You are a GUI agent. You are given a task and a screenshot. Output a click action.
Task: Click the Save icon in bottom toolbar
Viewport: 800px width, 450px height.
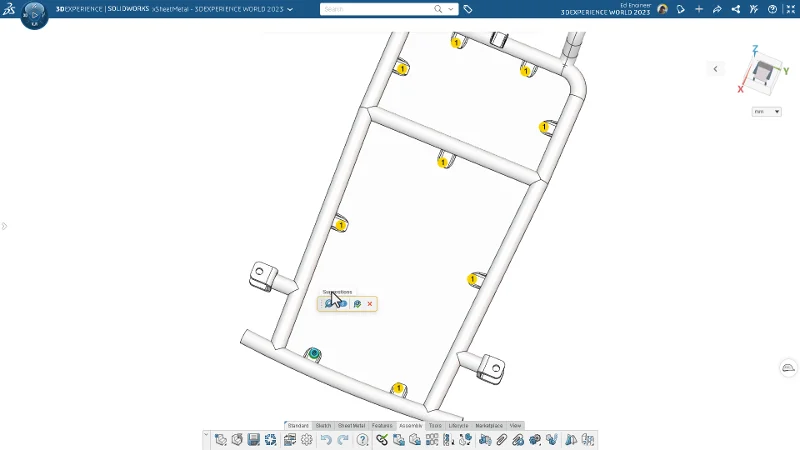(254, 439)
